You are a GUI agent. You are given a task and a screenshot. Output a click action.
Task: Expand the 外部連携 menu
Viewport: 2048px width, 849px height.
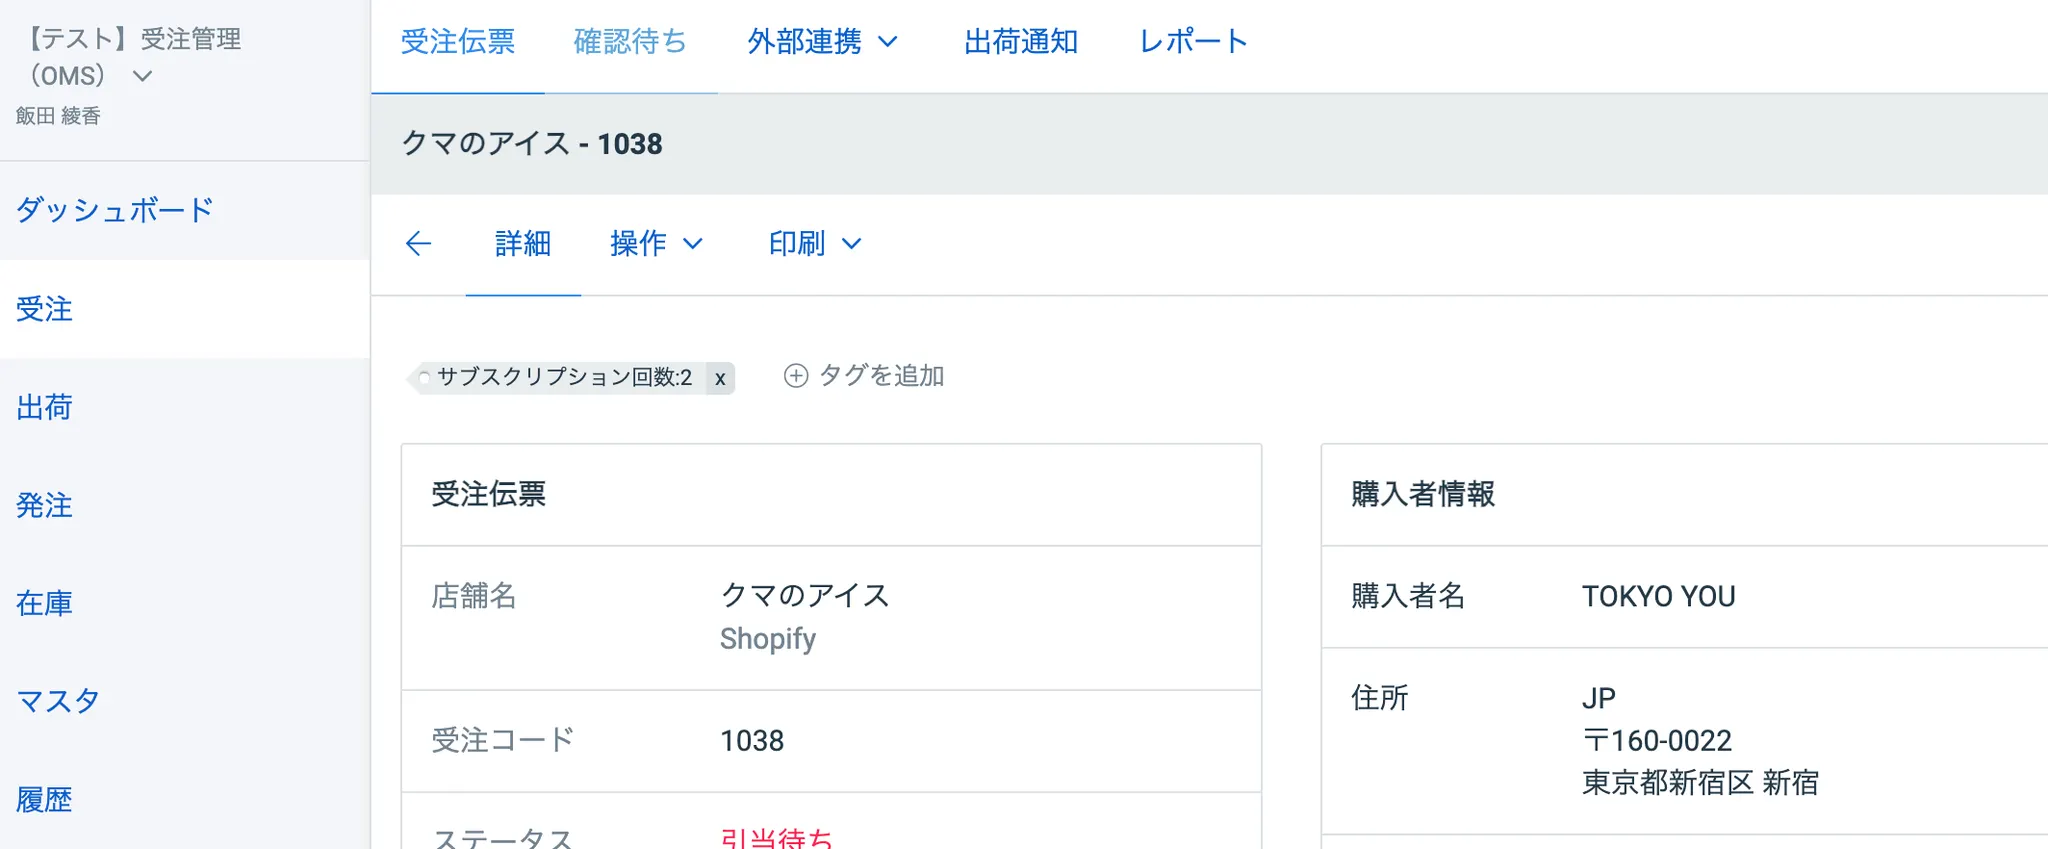(x=822, y=42)
